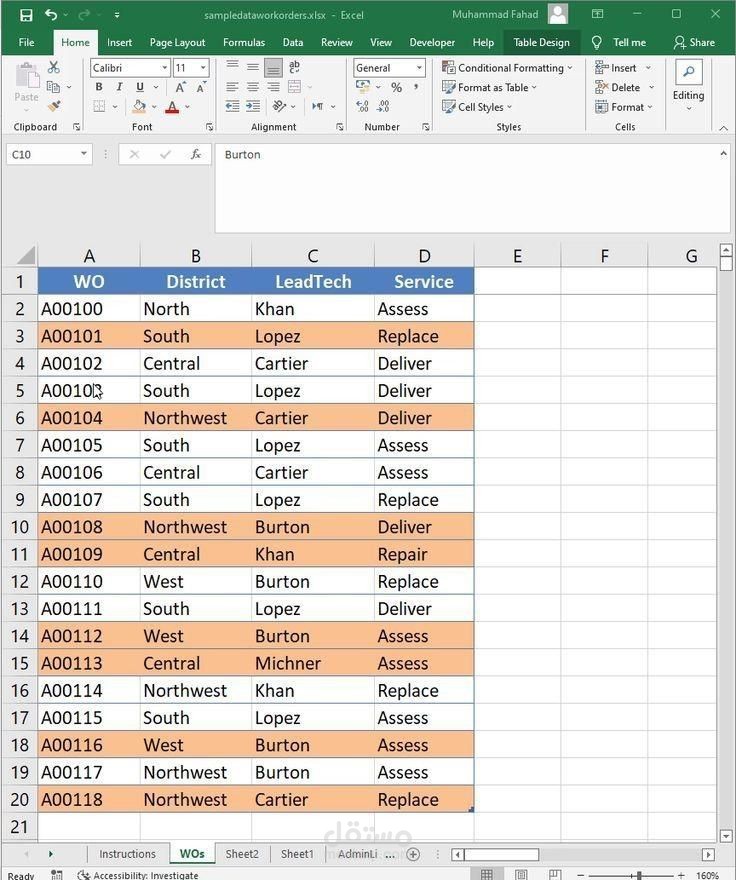This screenshot has height=880, width=736.
Task: Apply font color with red A icon
Action: (172, 106)
